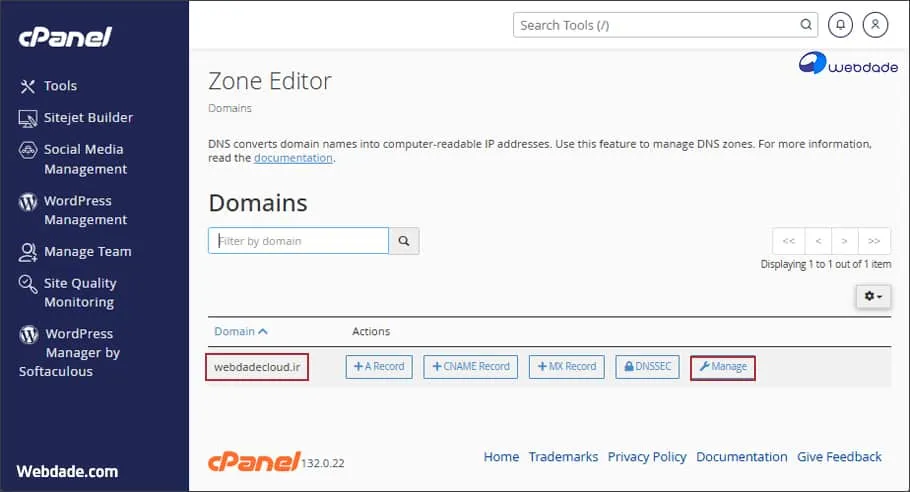910x492 pixels.
Task: Click the Manage Team people icon
Action: (28, 252)
